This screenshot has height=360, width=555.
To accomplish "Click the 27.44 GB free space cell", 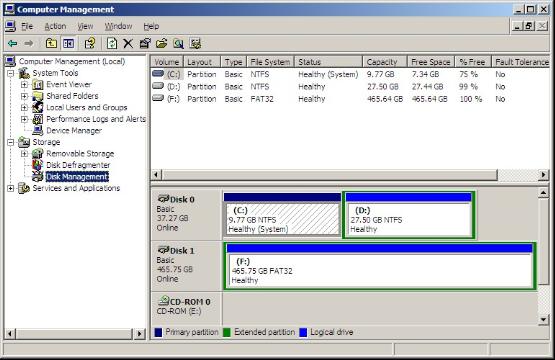I will coord(428,86).
